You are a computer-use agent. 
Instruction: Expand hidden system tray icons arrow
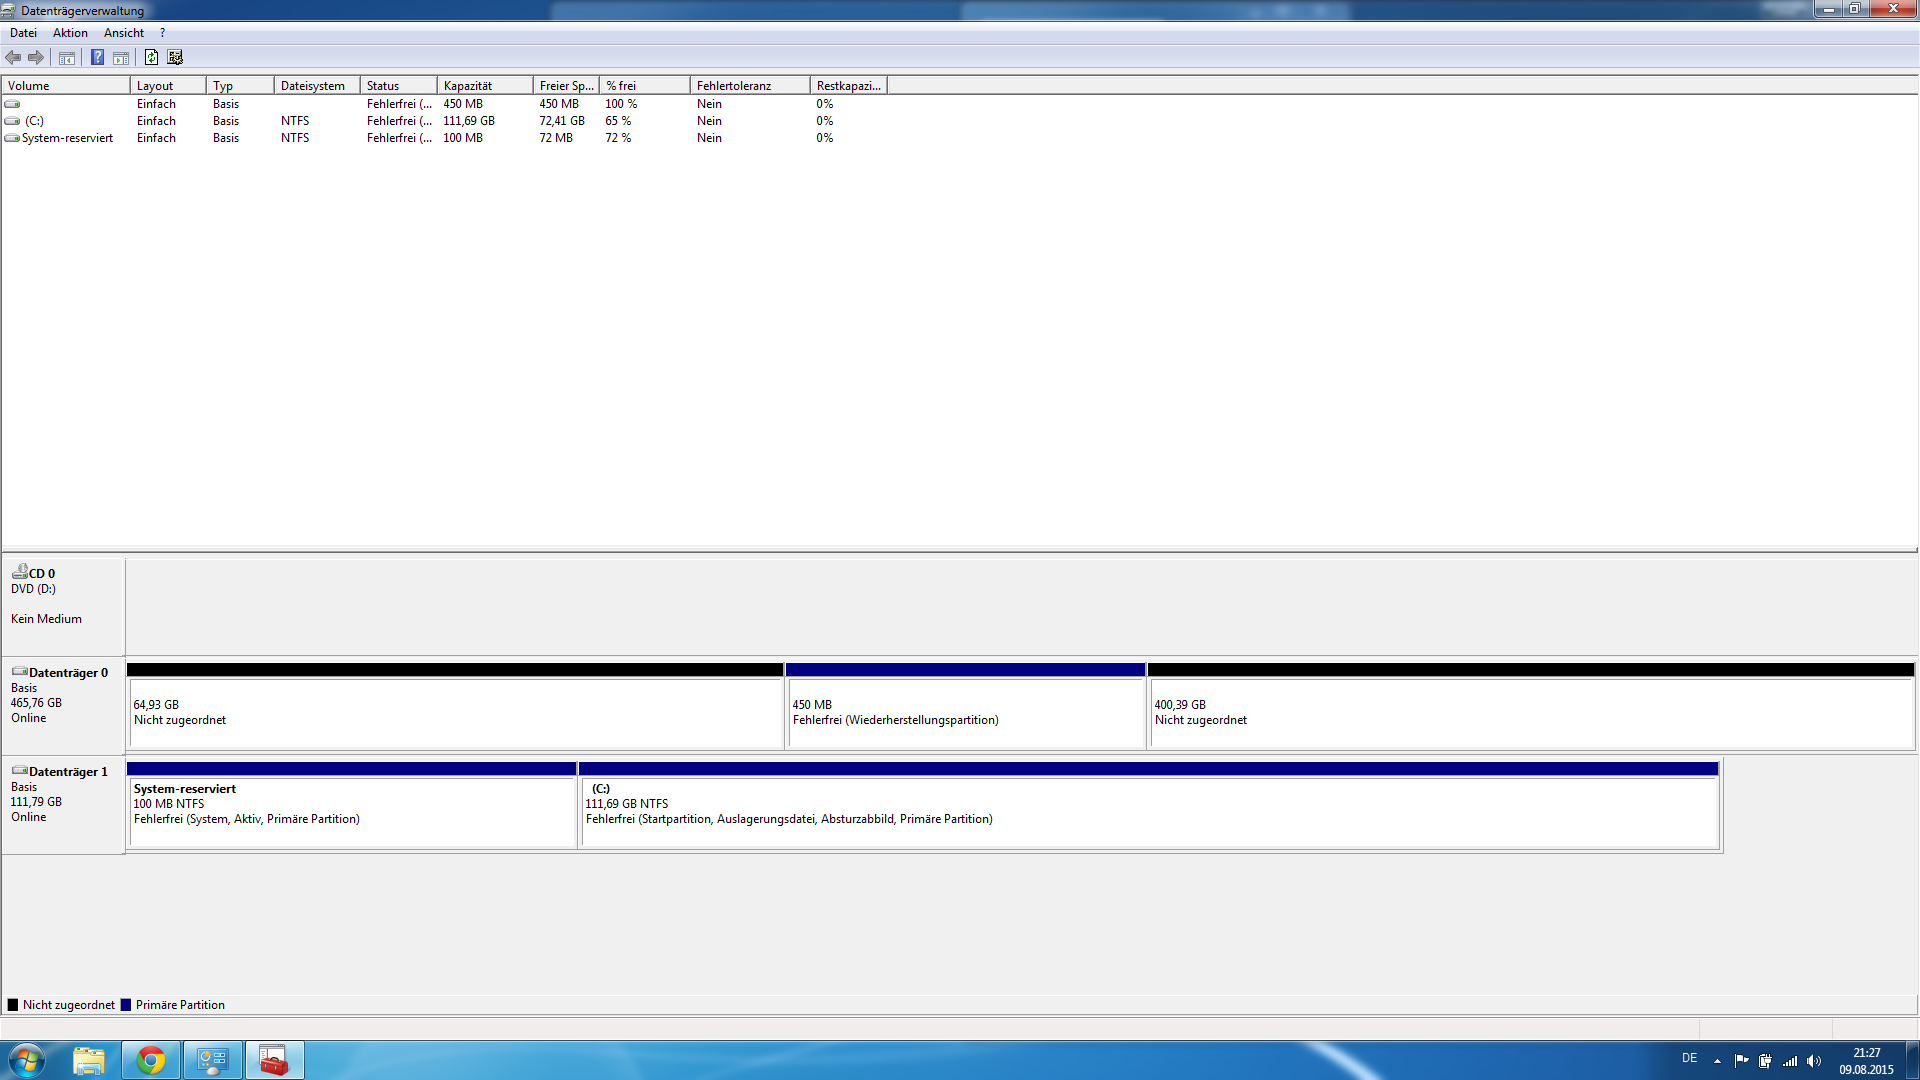click(x=1717, y=1061)
